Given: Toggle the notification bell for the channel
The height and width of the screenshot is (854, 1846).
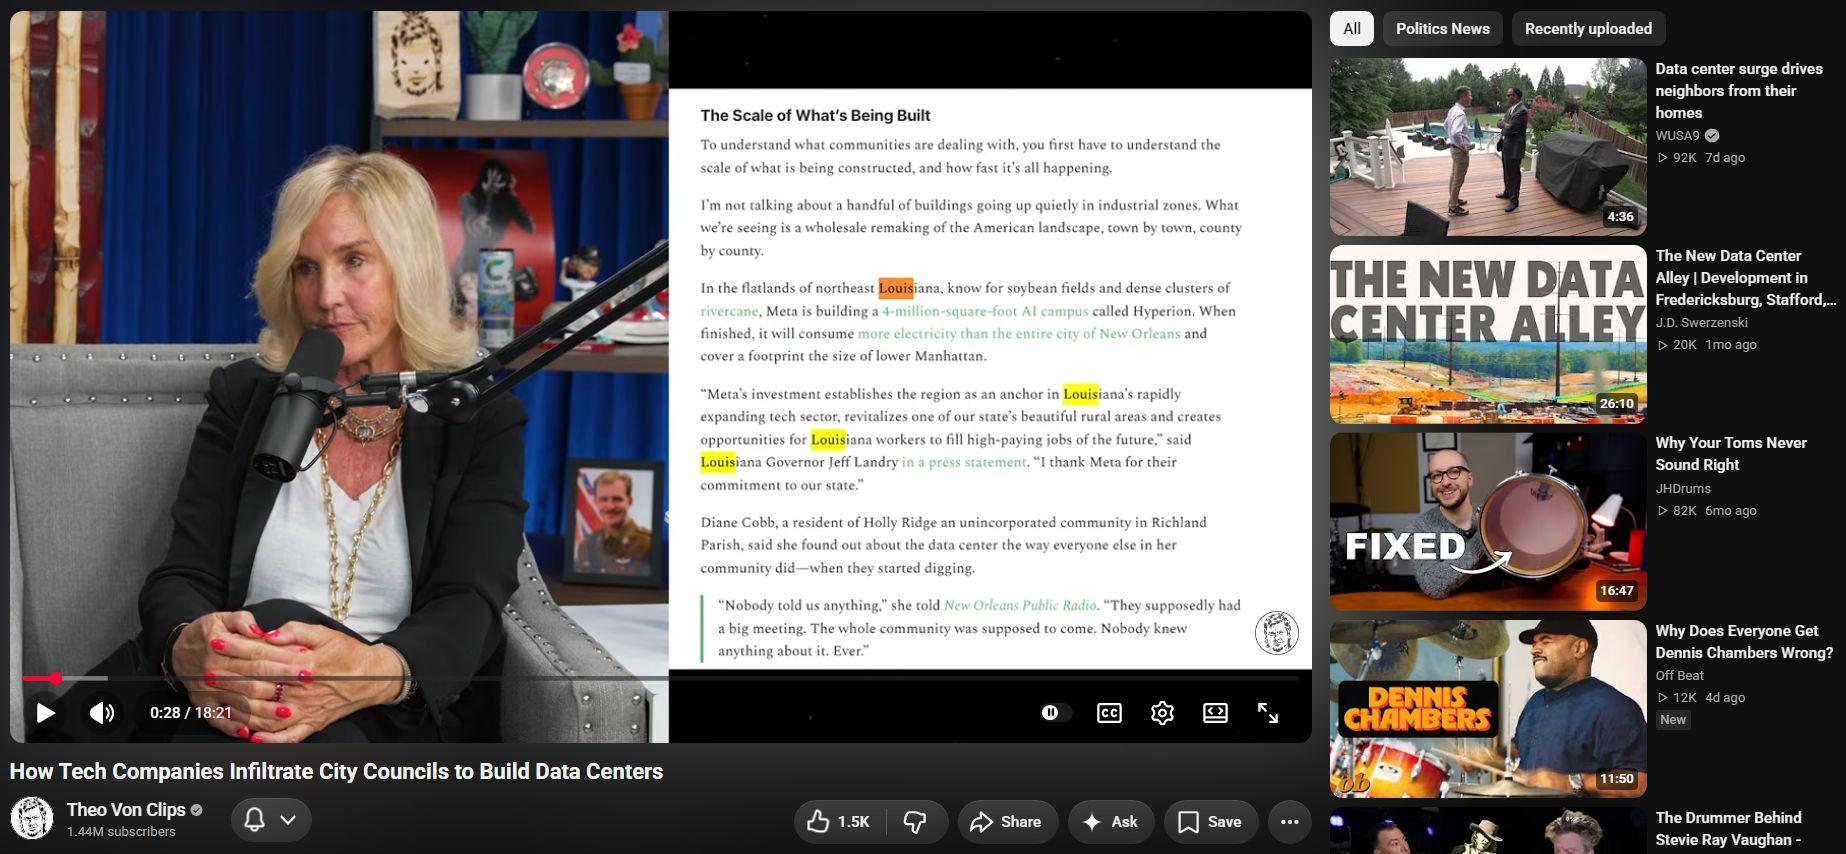Looking at the screenshot, I should [255, 820].
